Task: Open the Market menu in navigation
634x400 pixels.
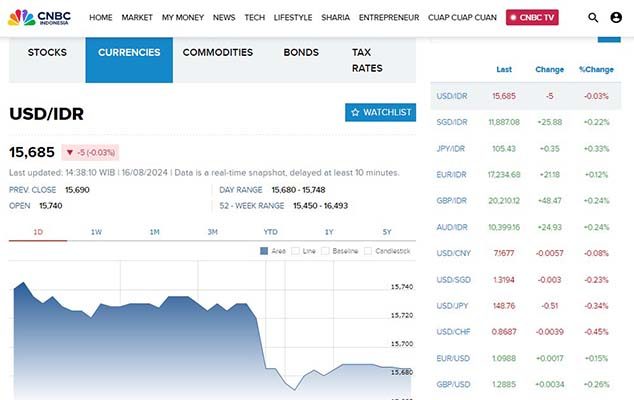Action: (x=137, y=18)
